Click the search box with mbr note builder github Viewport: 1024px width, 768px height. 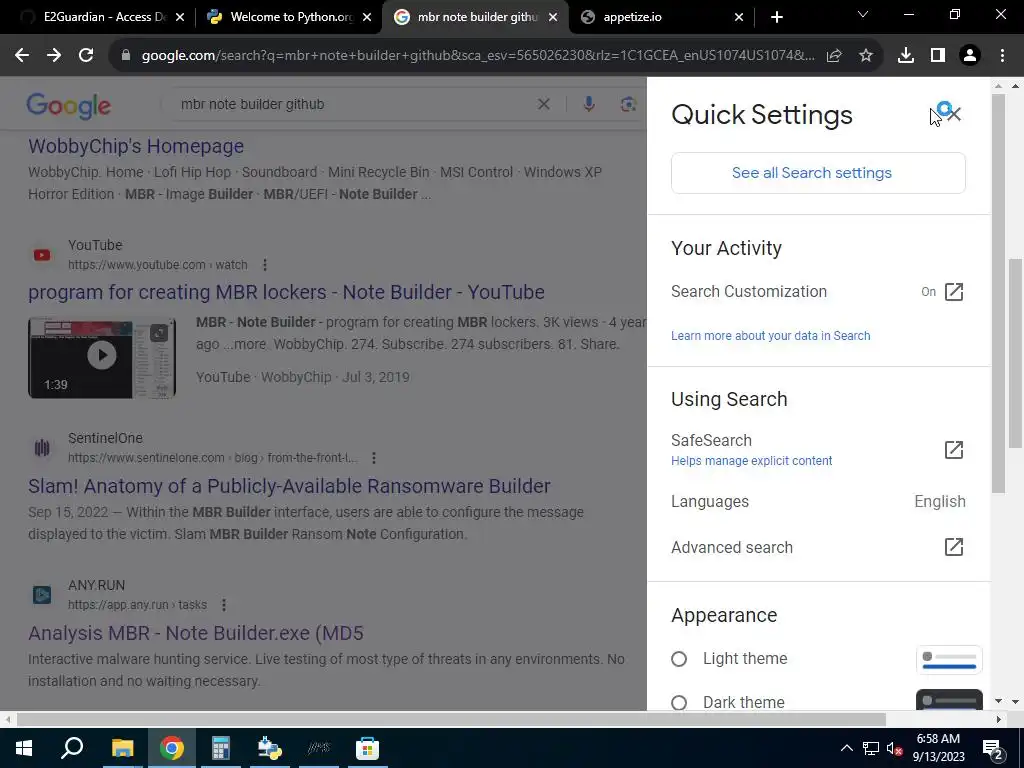pos(353,104)
